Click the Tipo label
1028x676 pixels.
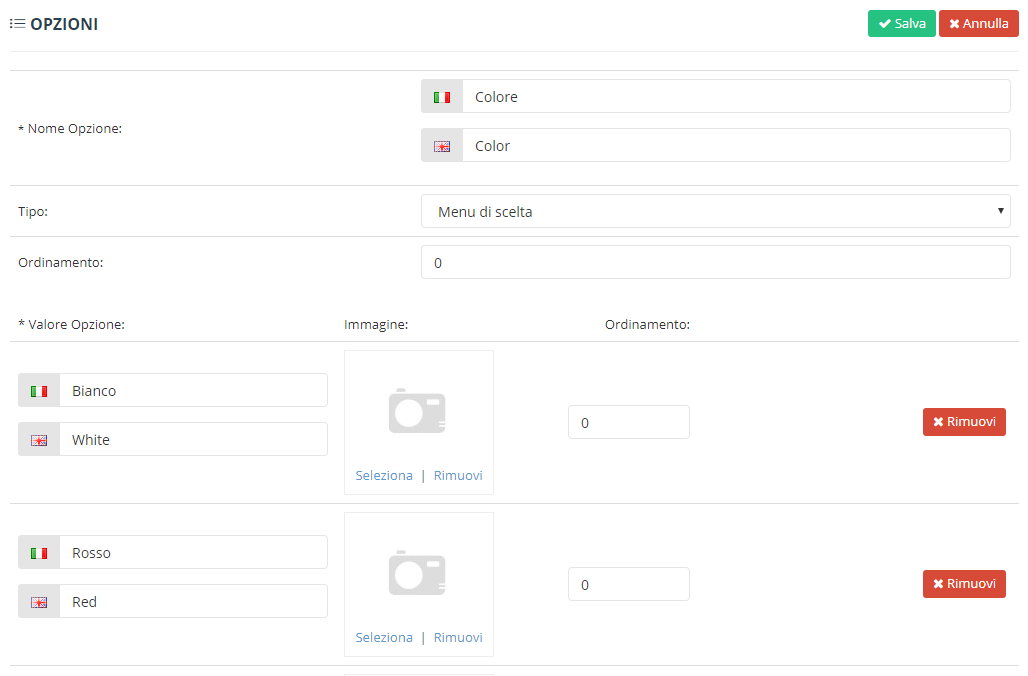[x=33, y=212]
